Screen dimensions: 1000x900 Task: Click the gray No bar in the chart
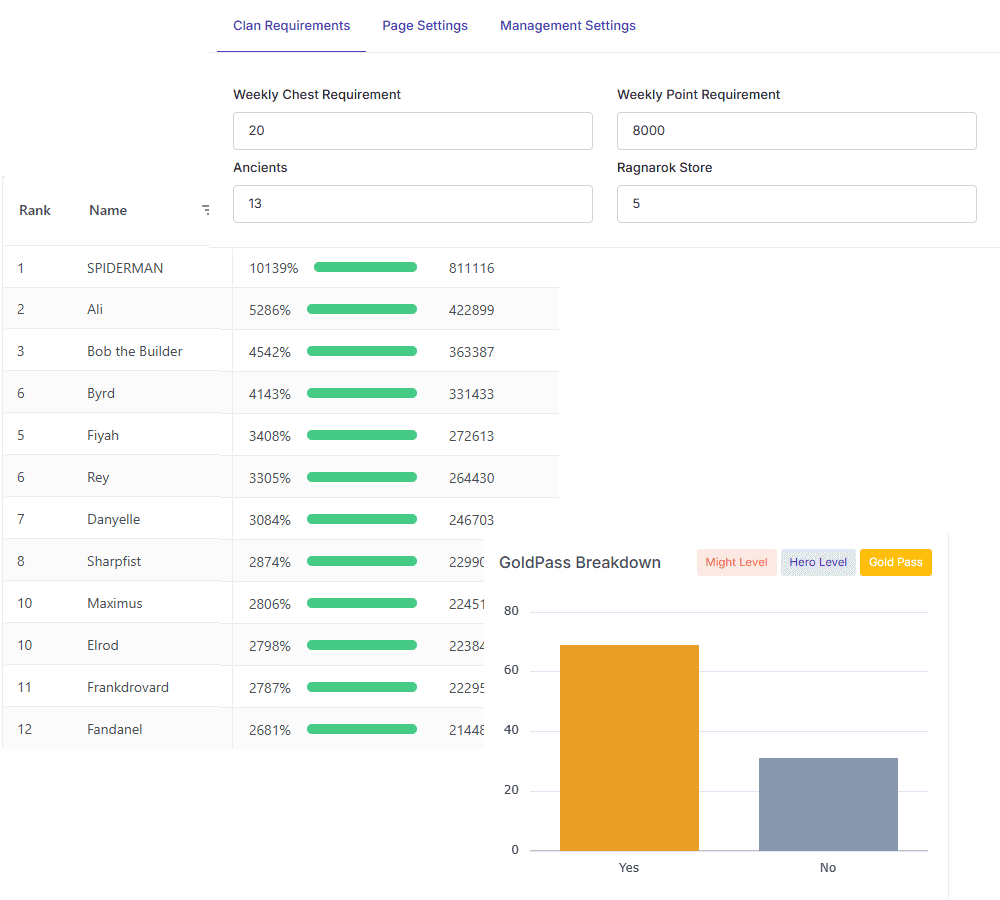tap(828, 804)
